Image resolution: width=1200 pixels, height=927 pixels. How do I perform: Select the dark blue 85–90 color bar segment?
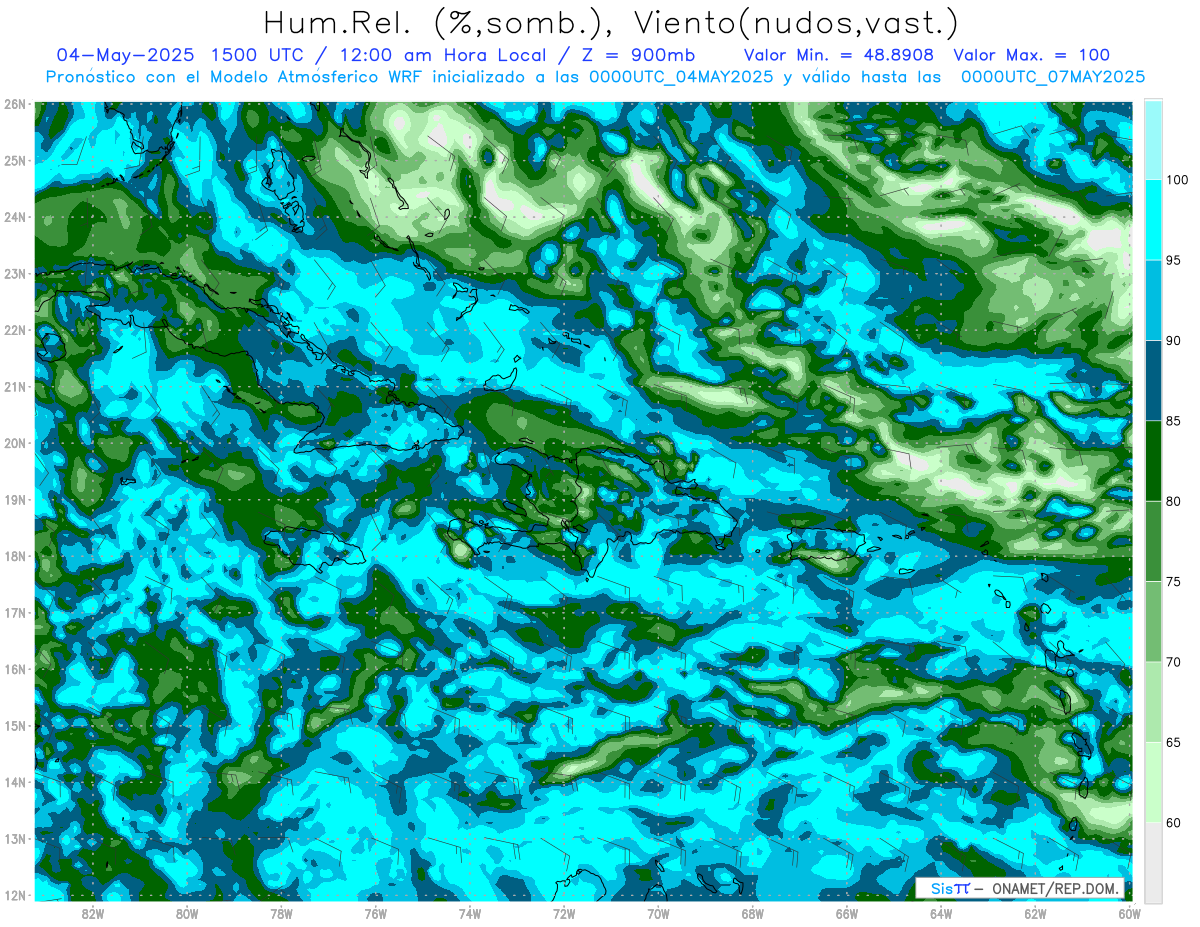(1153, 381)
